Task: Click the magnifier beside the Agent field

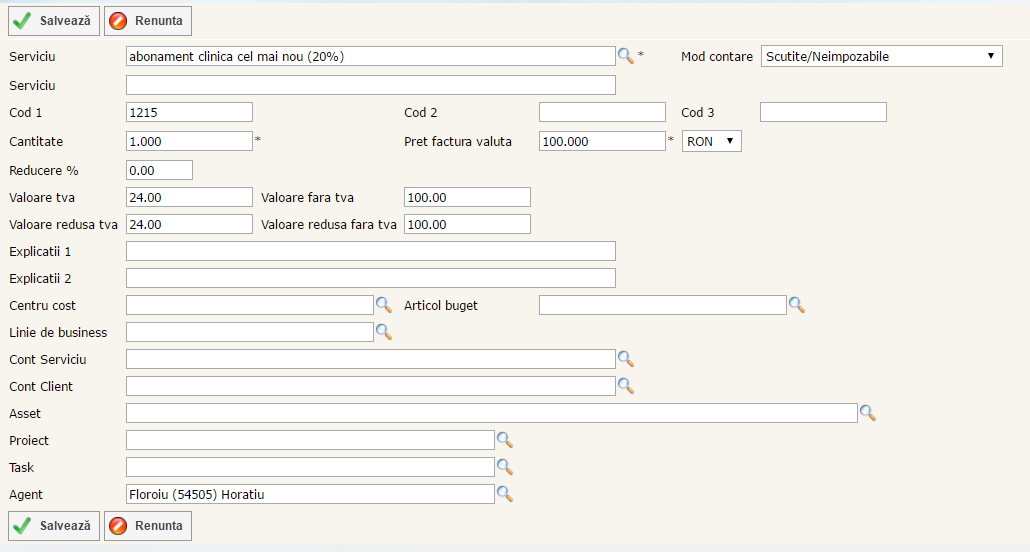Action: [504, 494]
